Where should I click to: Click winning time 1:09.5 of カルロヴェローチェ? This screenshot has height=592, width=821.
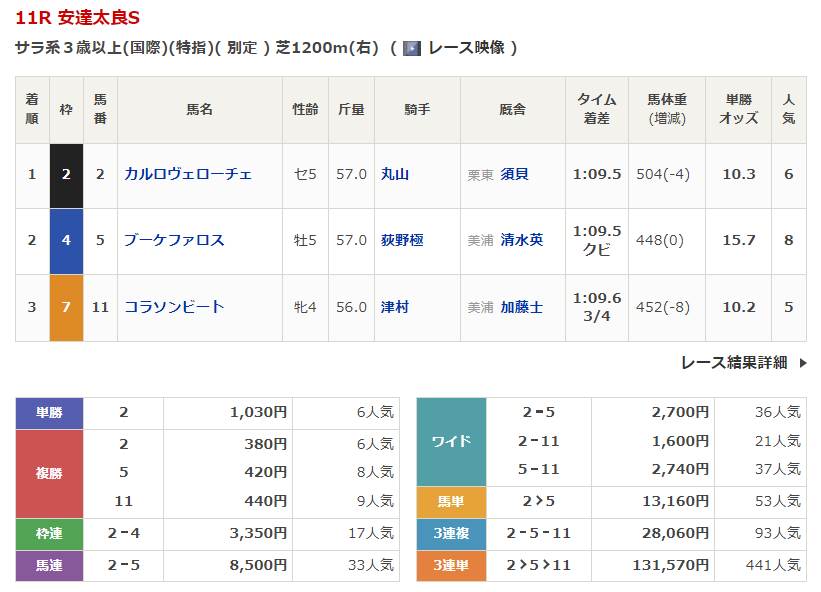pyautogui.click(x=597, y=174)
